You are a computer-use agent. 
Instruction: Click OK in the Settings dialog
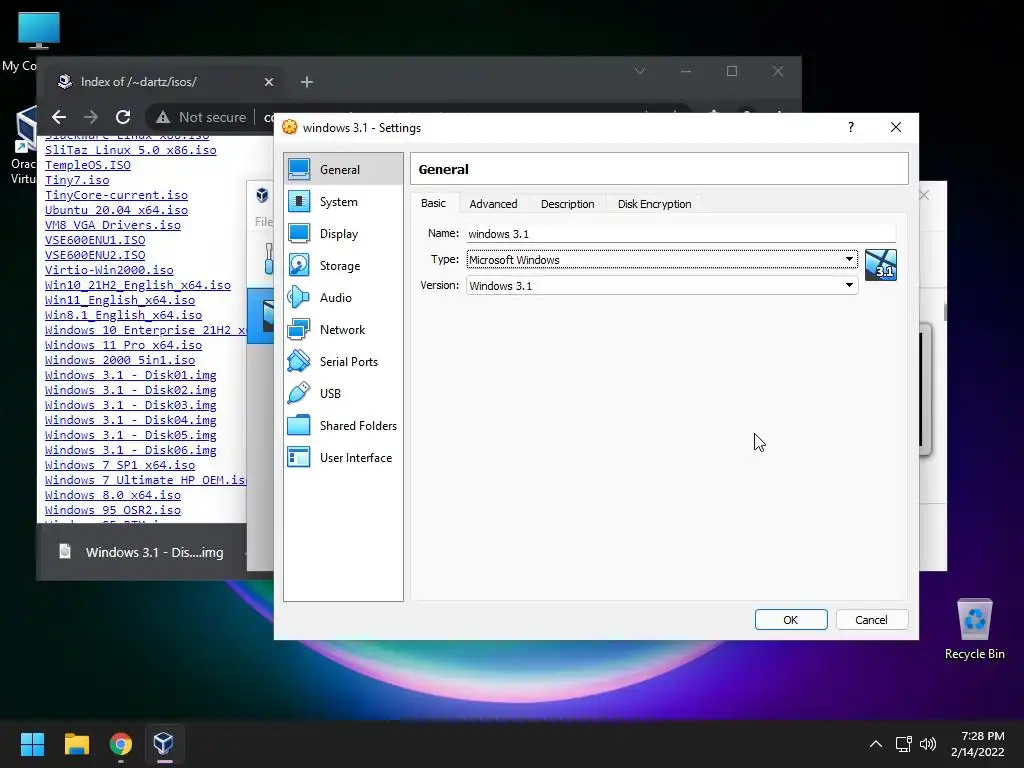pos(791,620)
